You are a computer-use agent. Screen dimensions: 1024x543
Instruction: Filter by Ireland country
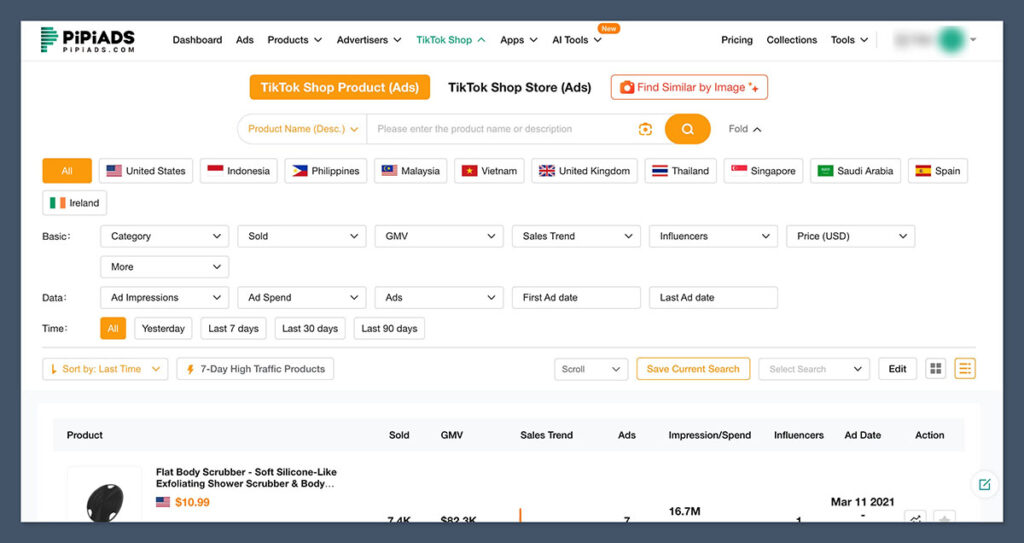pyautogui.click(x=74, y=203)
